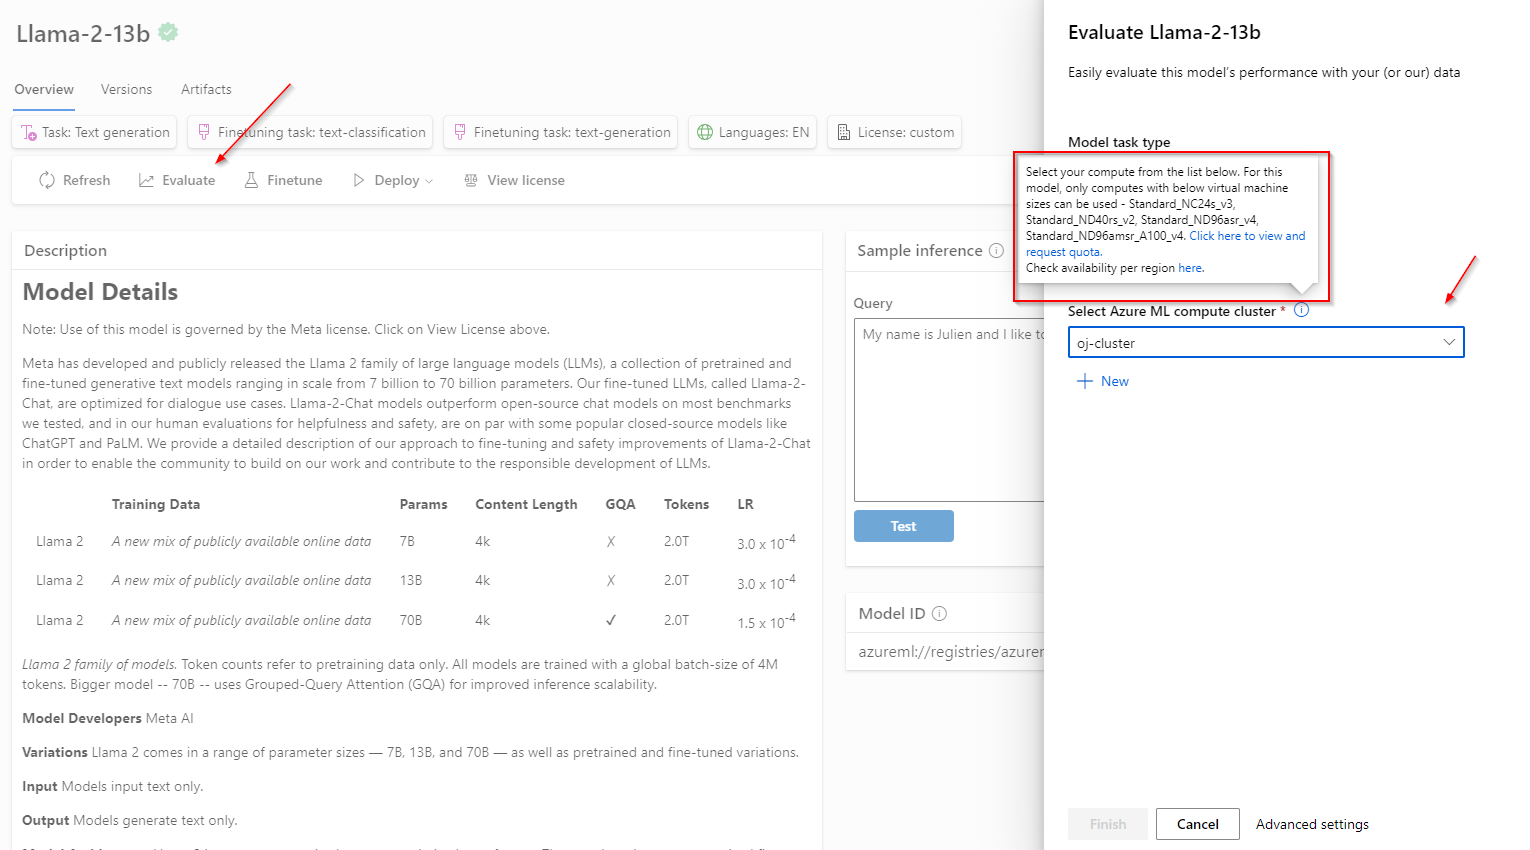Click the 70B params cell
The width and height of the screenshot is (1530, 850).
411,620
